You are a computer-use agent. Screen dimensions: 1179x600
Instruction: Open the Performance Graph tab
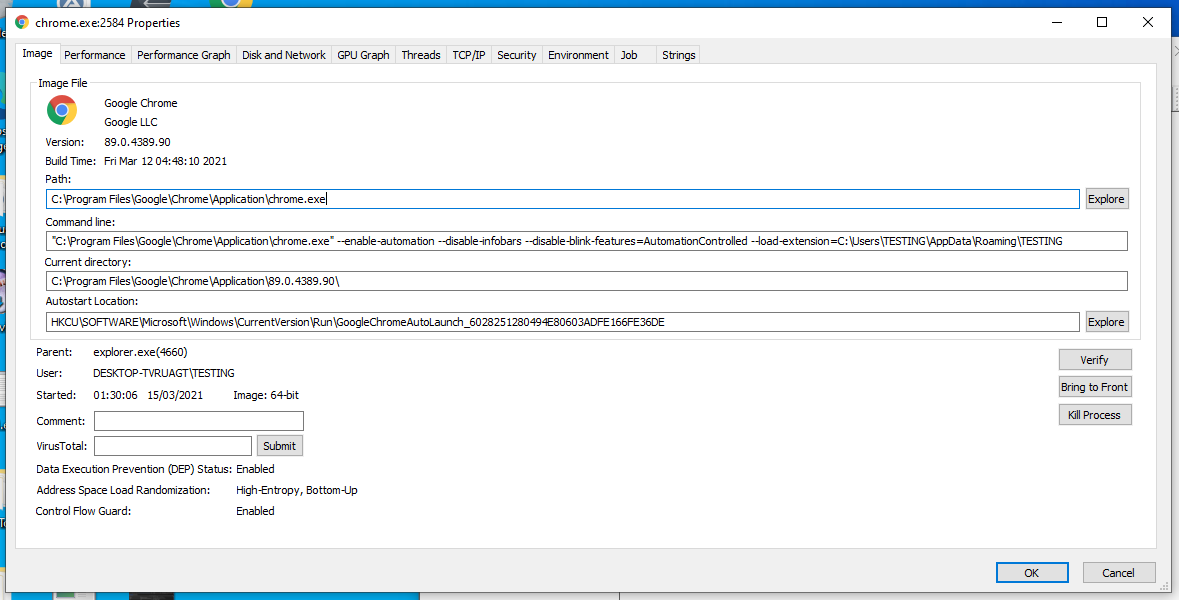(183, 55)
